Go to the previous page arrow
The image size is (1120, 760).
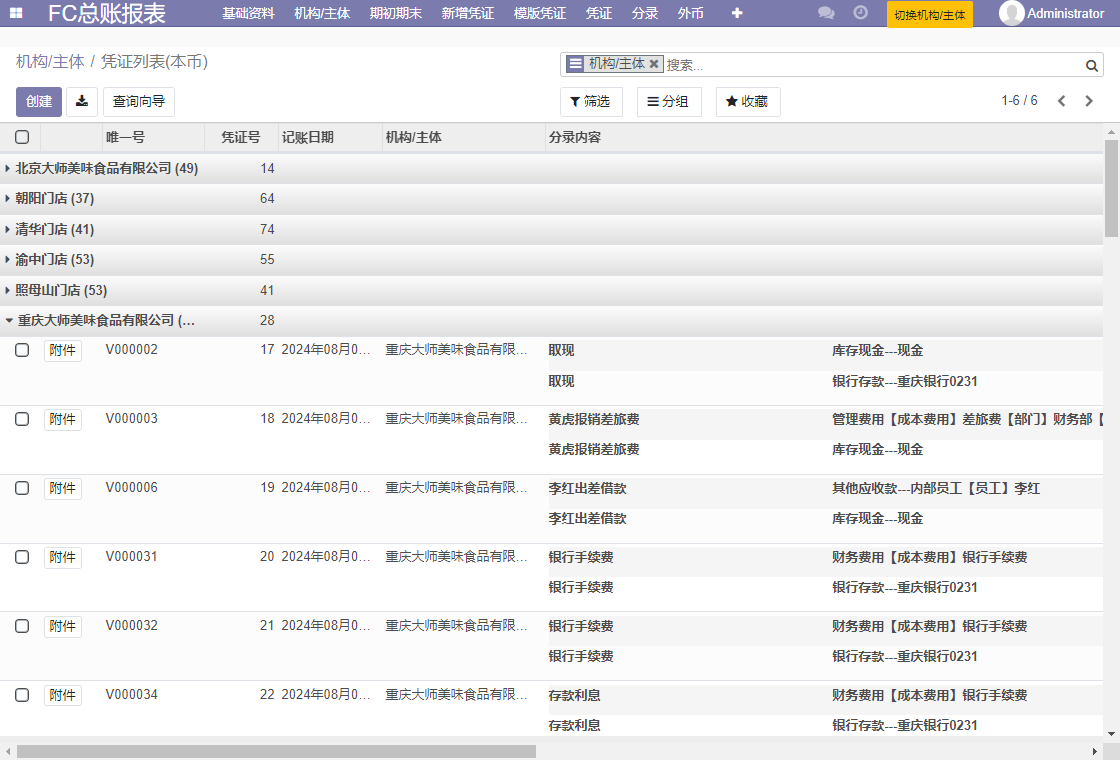pyautogui.click(x=1061, y=101)
